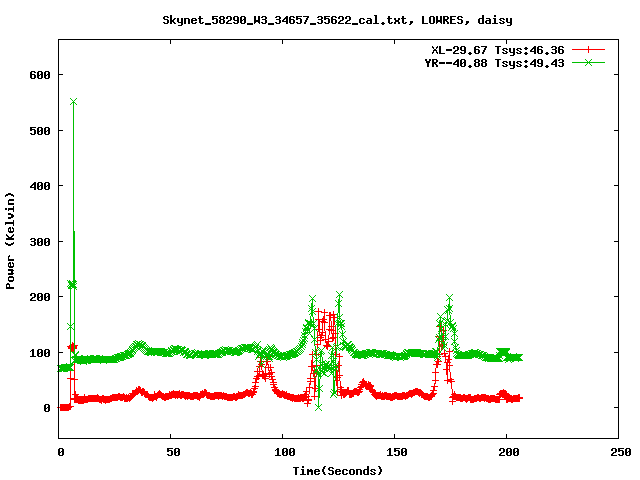Click the red legend line sample
The image size is (640, 480).
click(588, 50)
